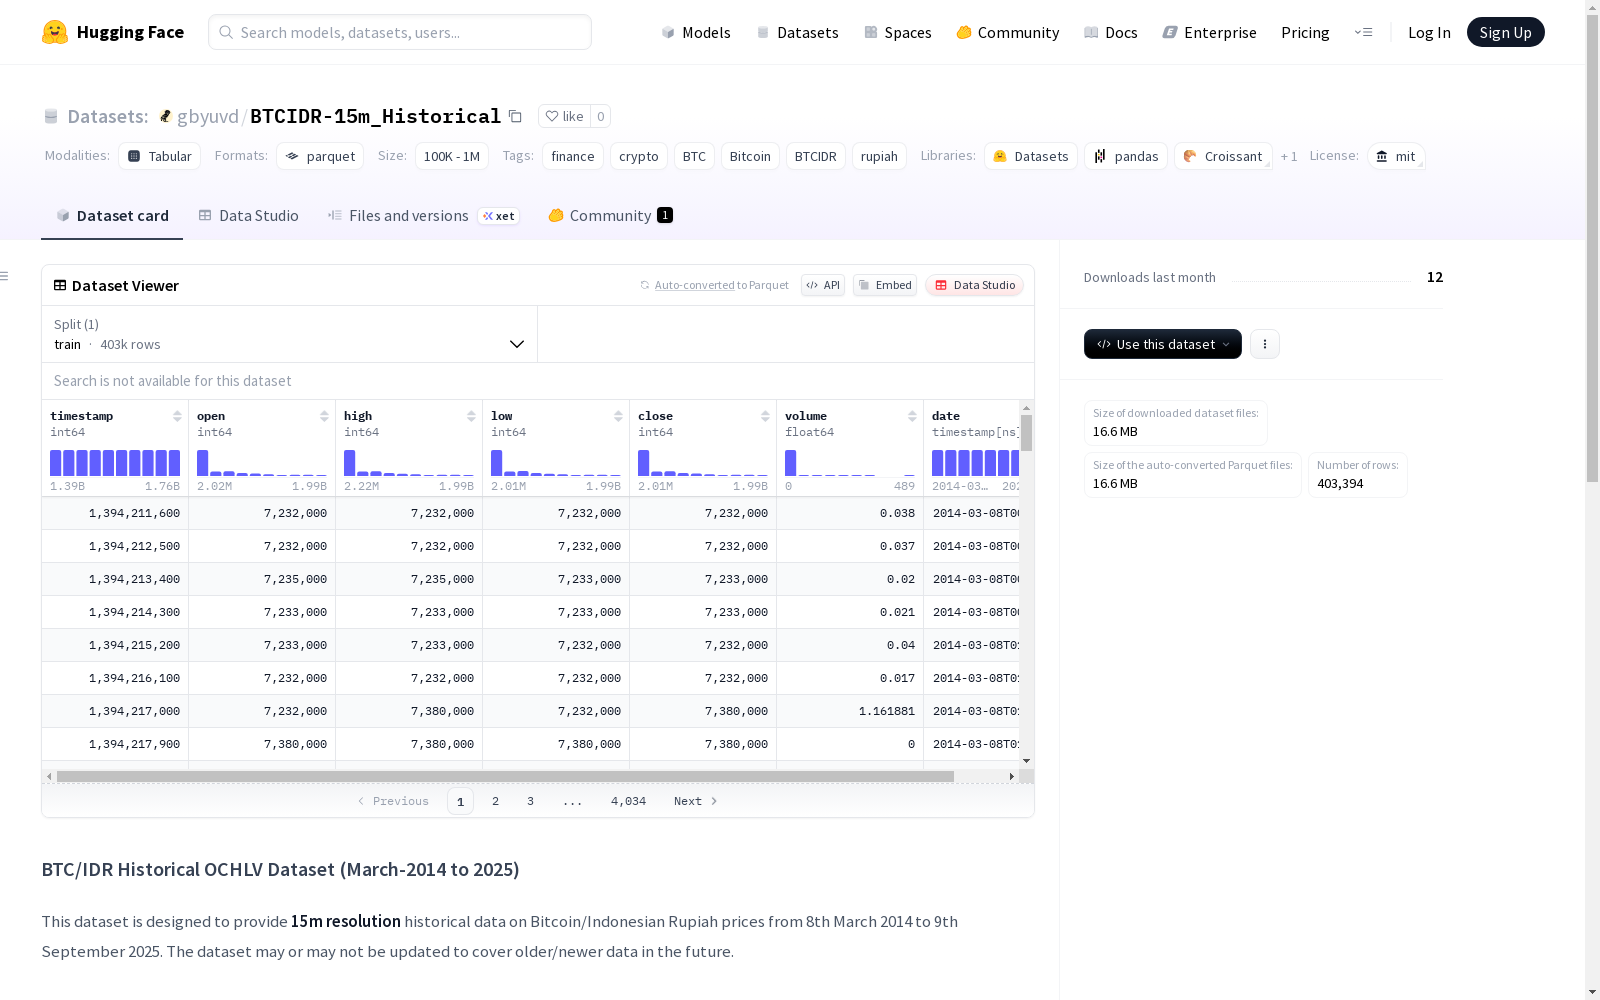This screenshot has height=1000, width=1600.
Task: Sort by the volume column sort icon
Action: coord(912,416)
